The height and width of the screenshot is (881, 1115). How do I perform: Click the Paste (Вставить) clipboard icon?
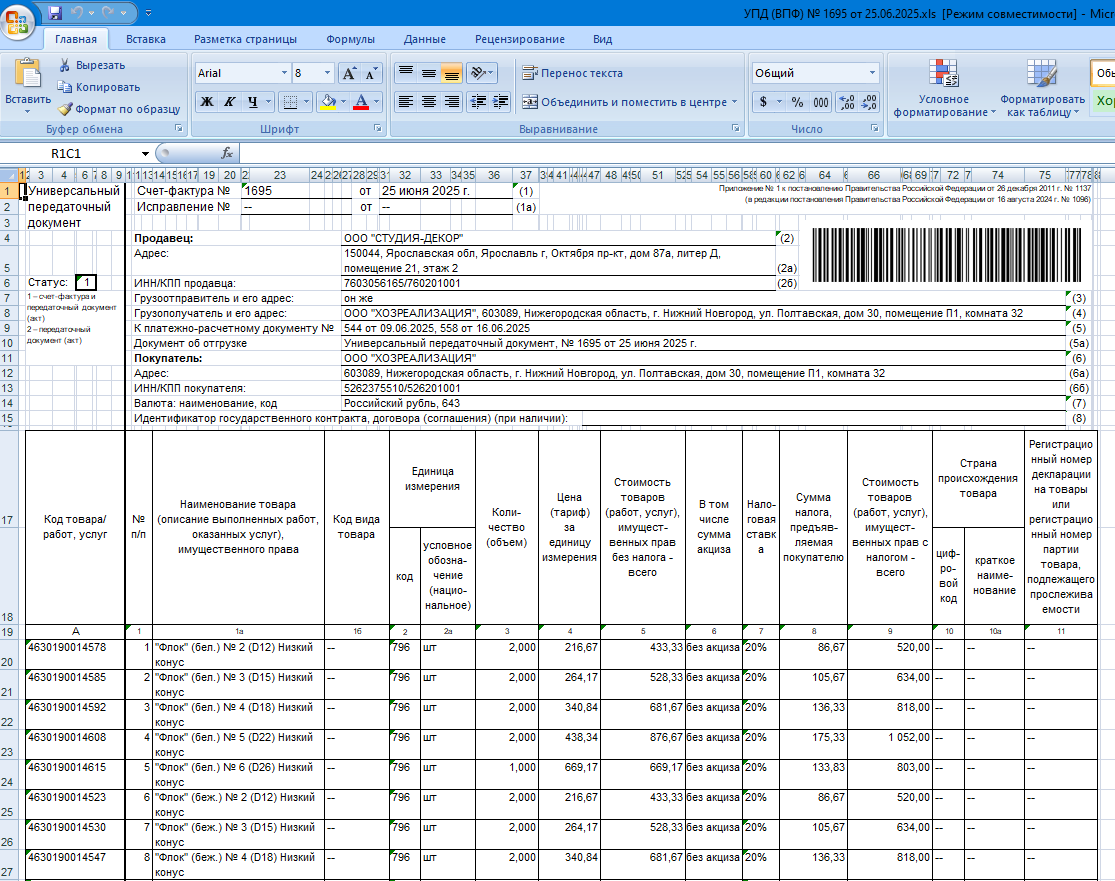click(x=28, y=74)
